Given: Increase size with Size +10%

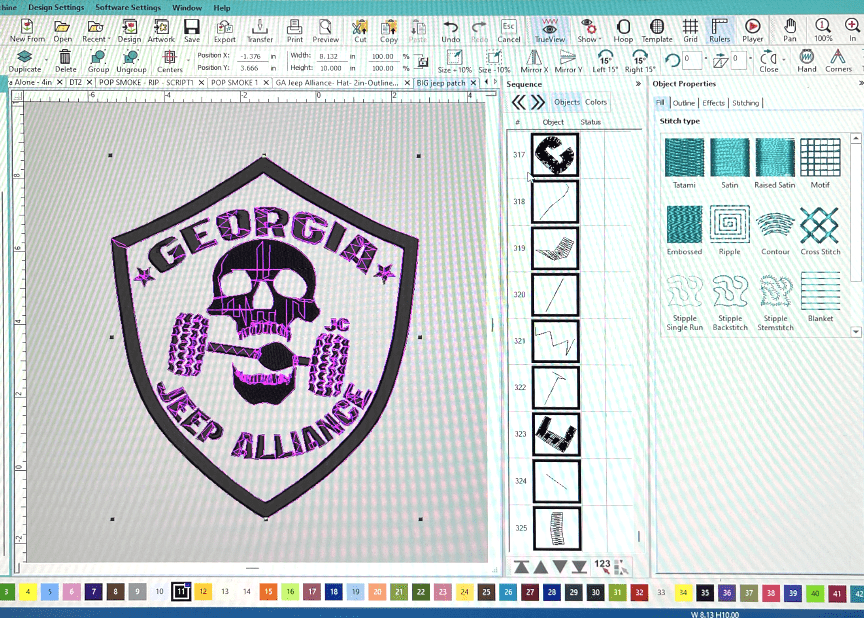Looking at the screenshot, I should [x=455, y=61].
